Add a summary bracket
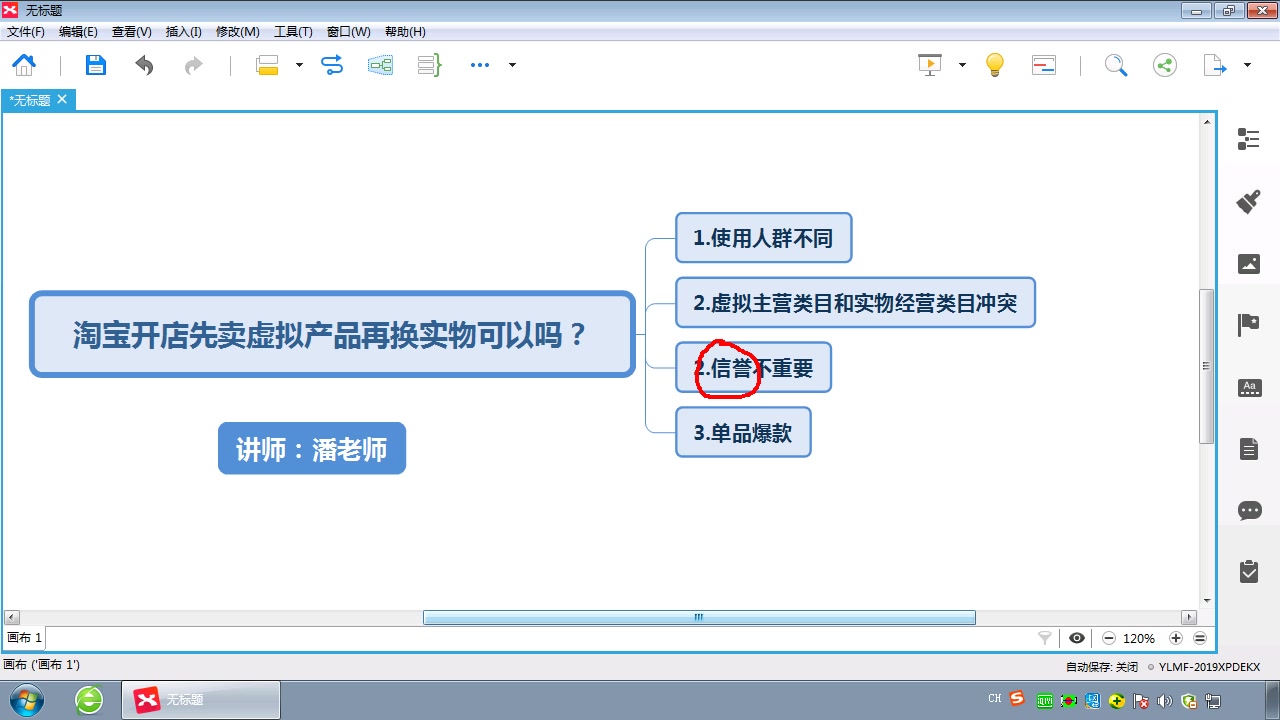This screenshot has height=720, width=1280. [430, 65]
